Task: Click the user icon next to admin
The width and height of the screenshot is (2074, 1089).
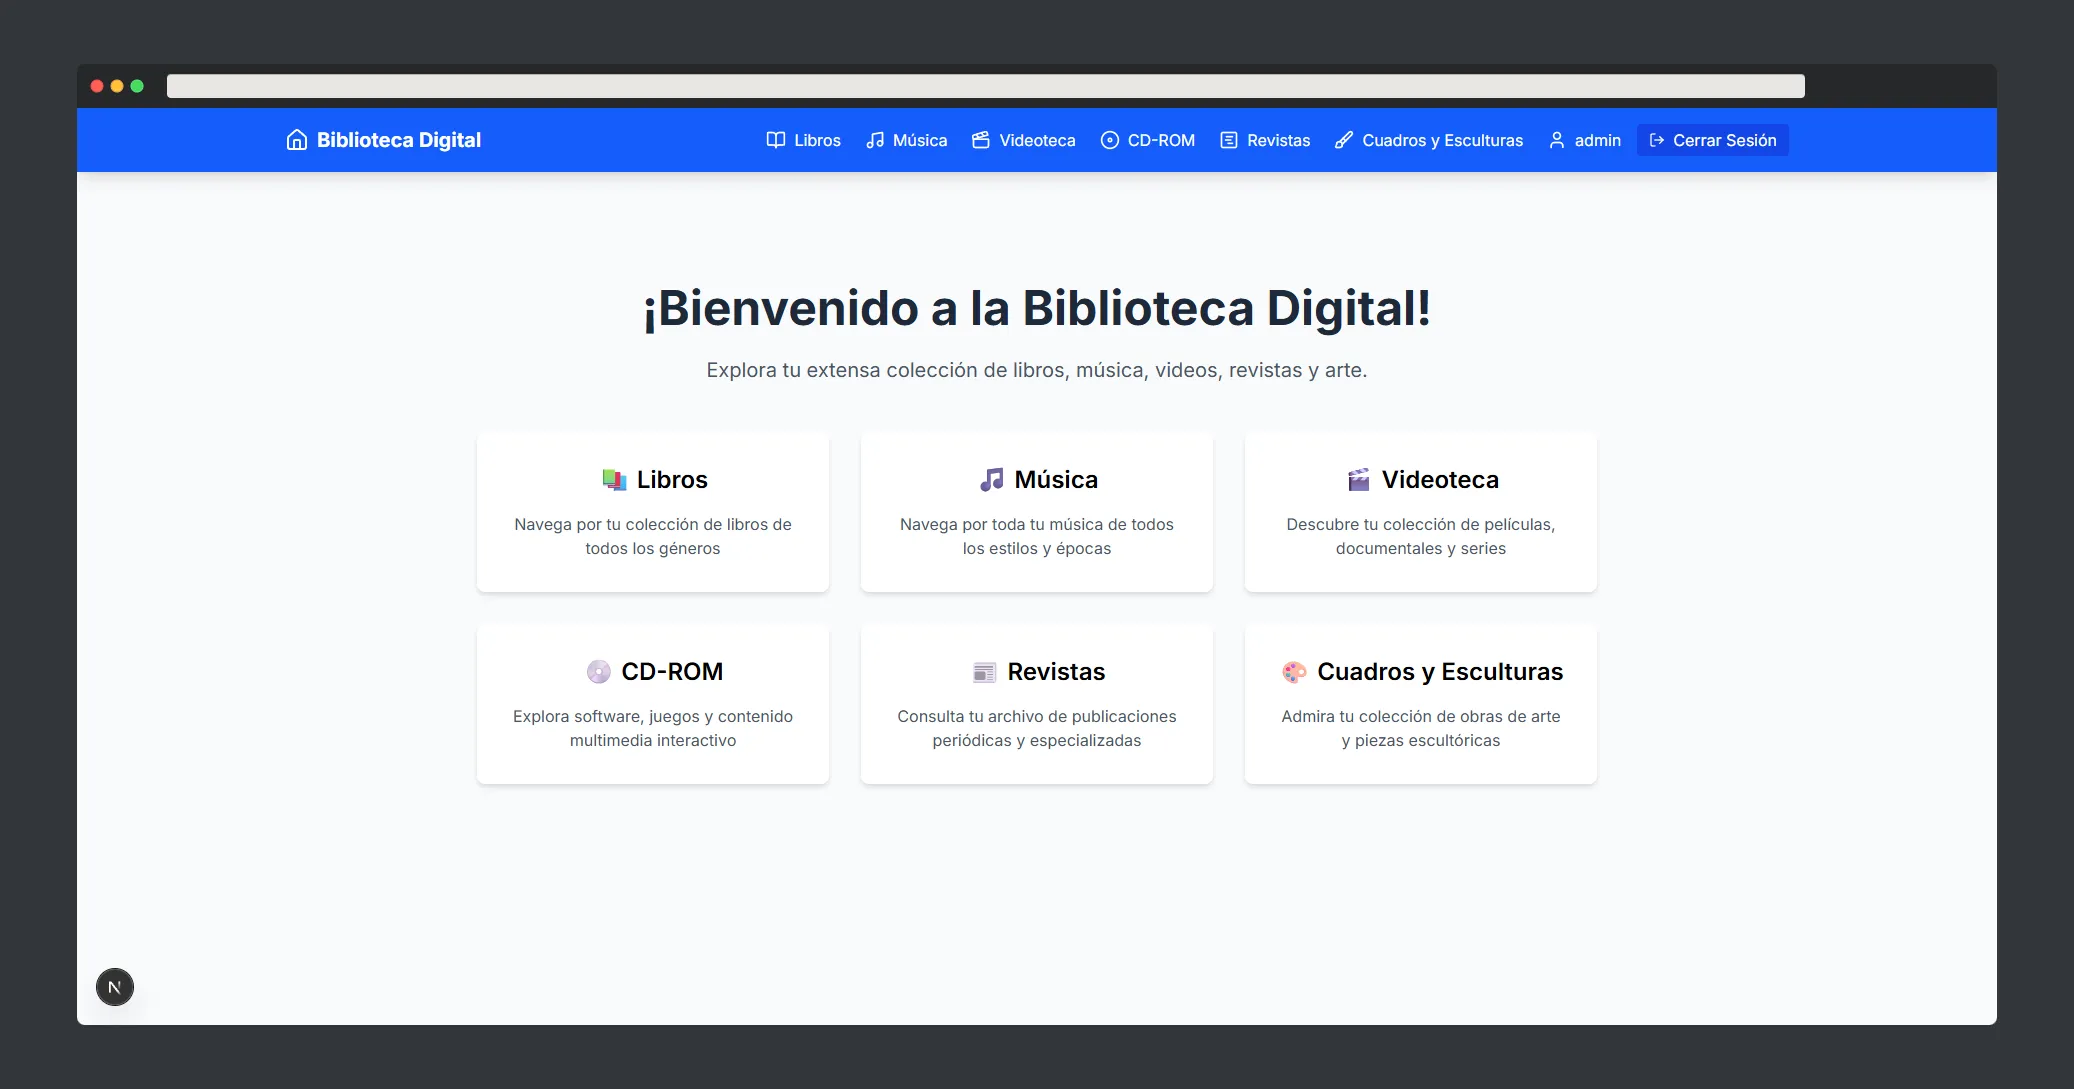Action: coord(1555,140)
